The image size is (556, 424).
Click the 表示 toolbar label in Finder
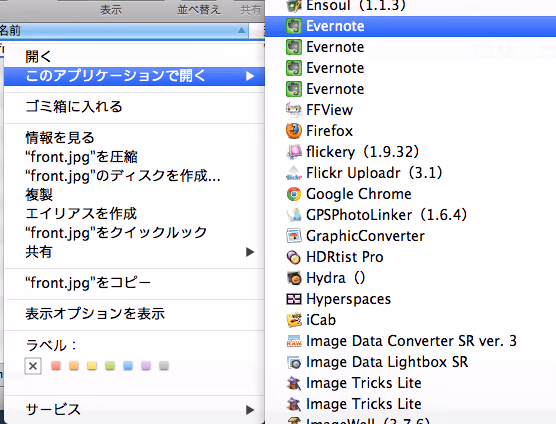click(x=111, y=10)
